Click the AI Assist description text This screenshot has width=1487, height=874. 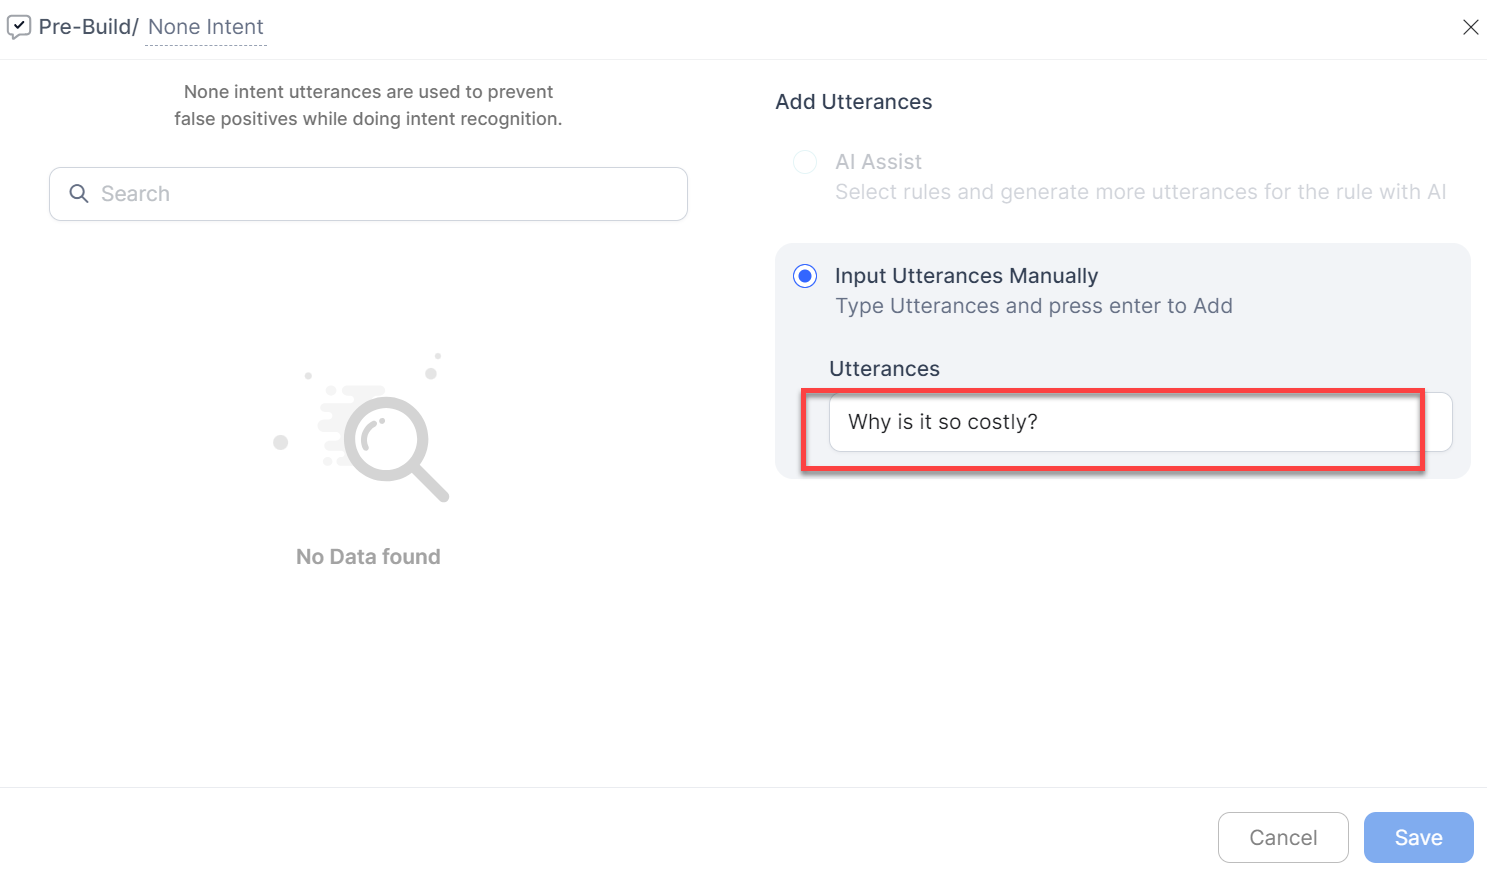(x=1140, y=192)
